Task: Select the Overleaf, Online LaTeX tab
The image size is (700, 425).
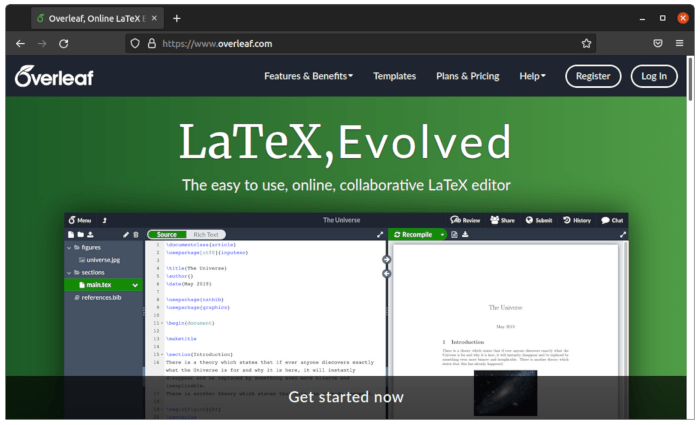Action: (97, 18)
